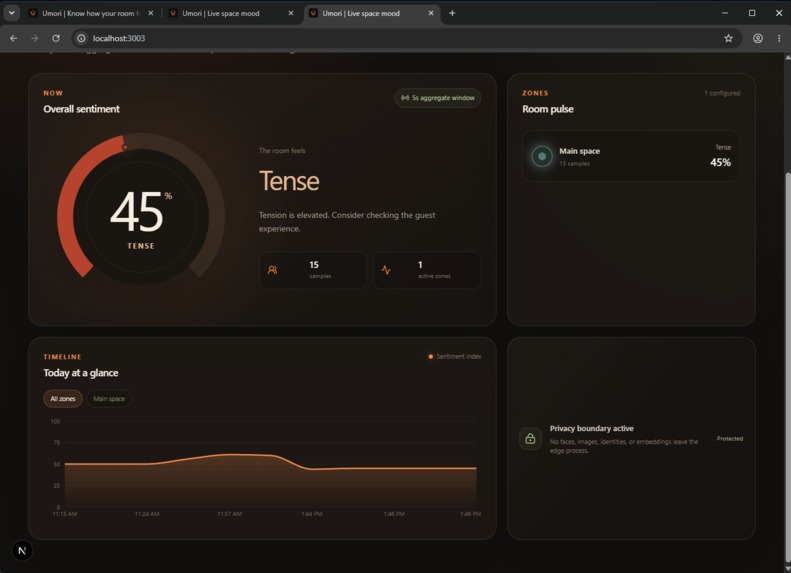
Task: Click the 'Sentiment index' legend item
Action: click(x=455, y=357)
